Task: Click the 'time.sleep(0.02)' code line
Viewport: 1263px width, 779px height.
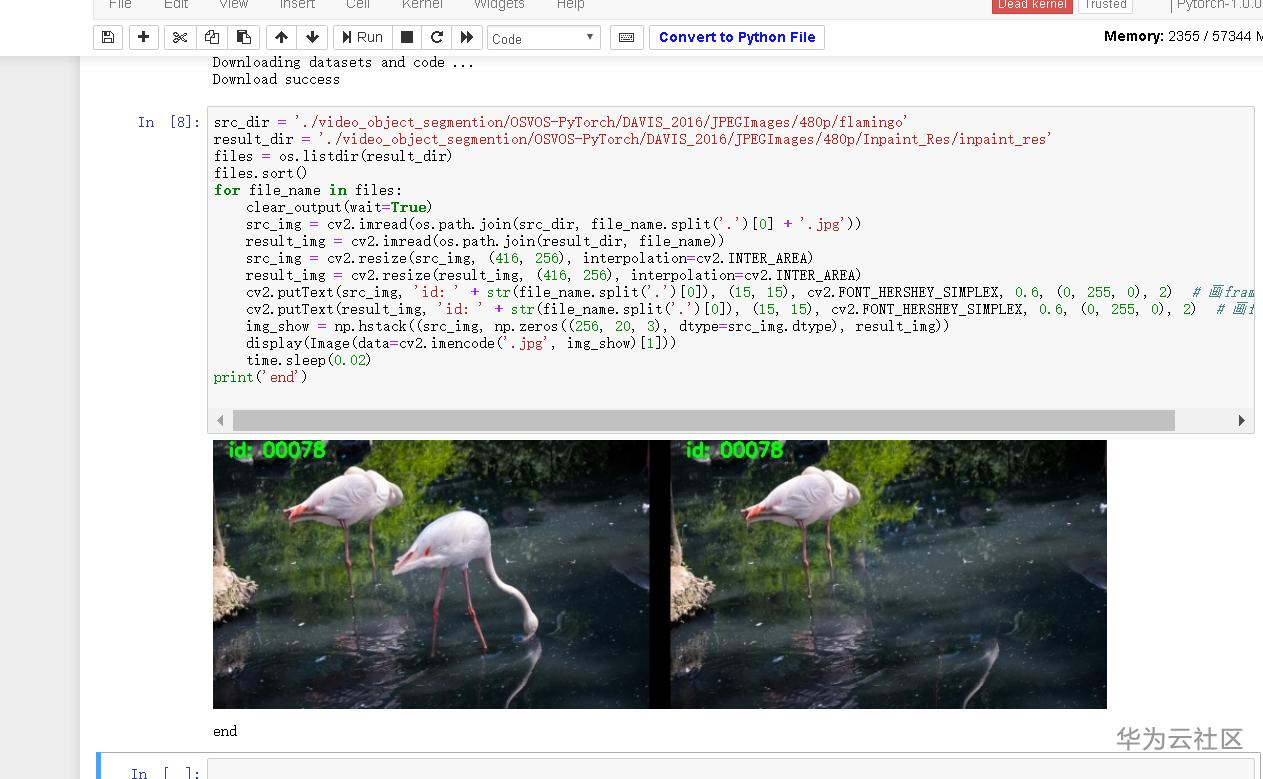Action: 308,360
